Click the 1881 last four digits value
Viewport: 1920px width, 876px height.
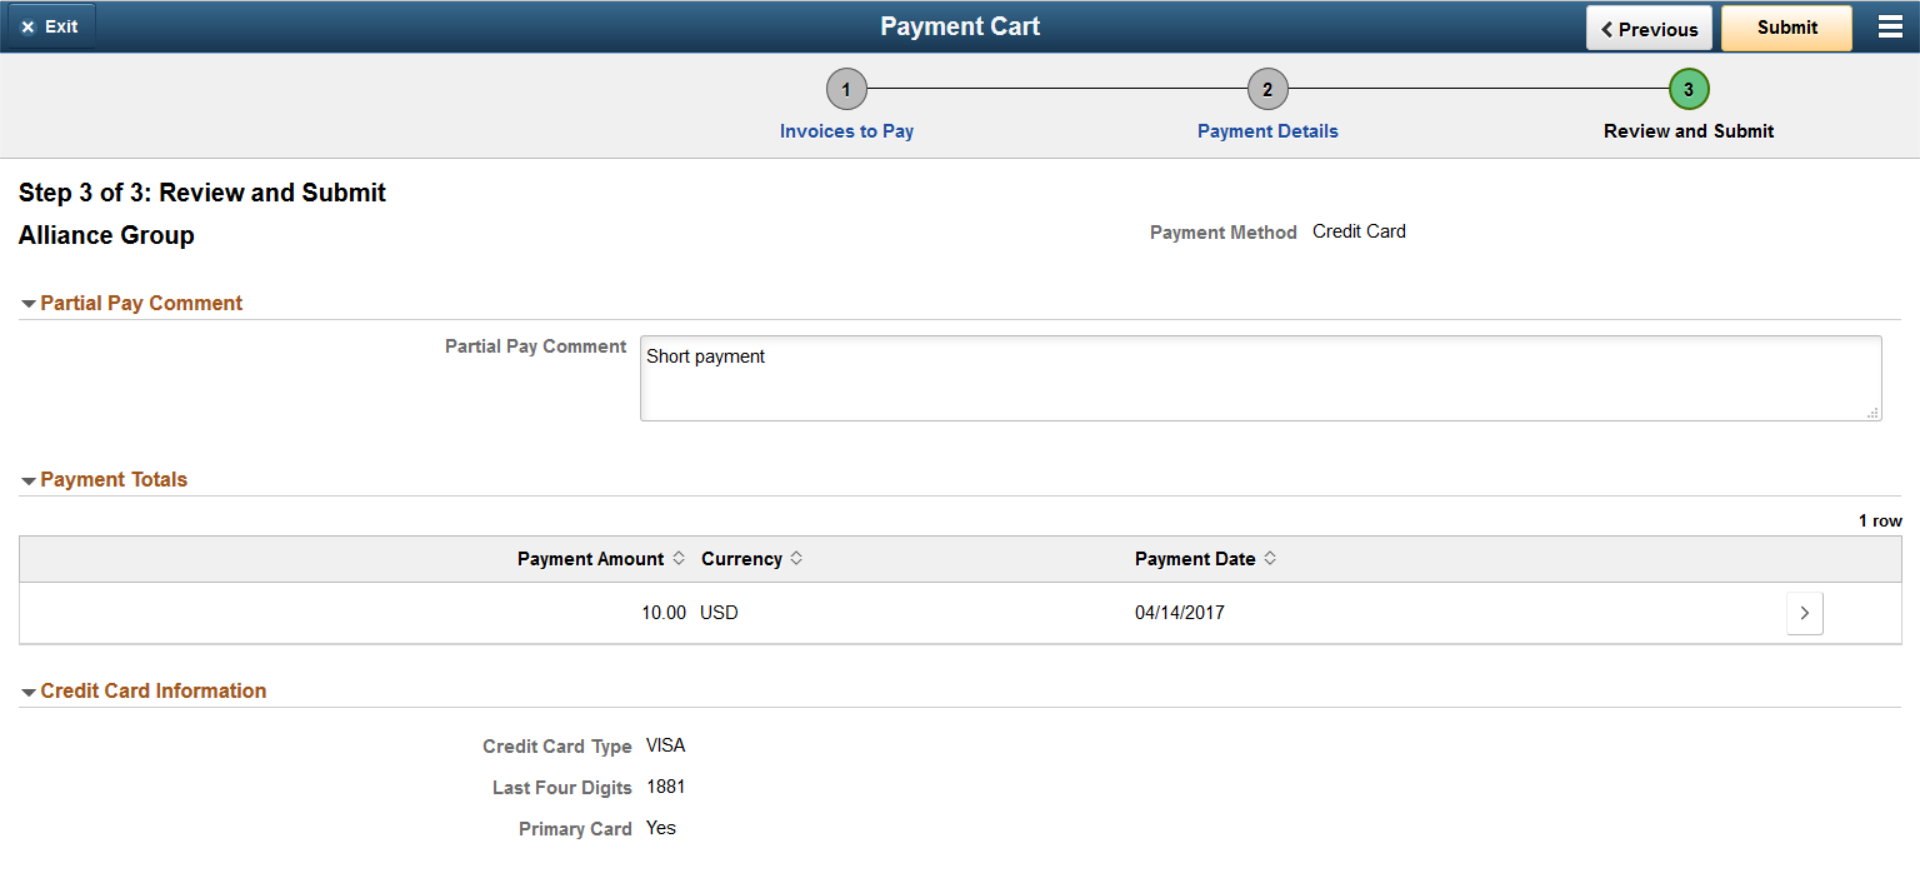[x=665, y=787]
